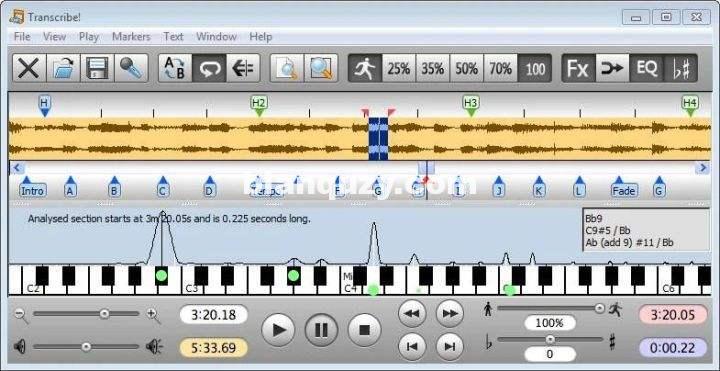
Task: Stop playback with the stop button
Action: coord(364,329)
